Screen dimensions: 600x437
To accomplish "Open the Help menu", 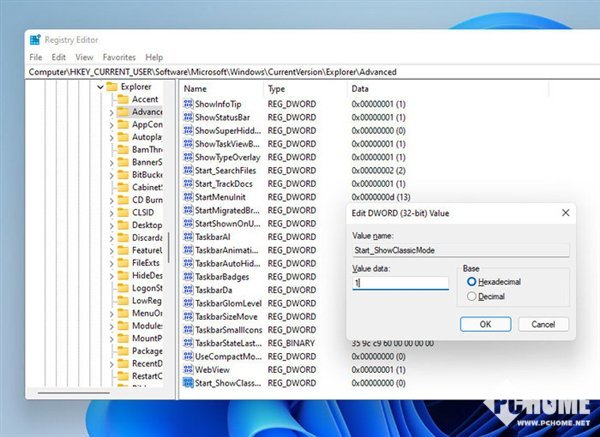I will click(x=154, y=57).
